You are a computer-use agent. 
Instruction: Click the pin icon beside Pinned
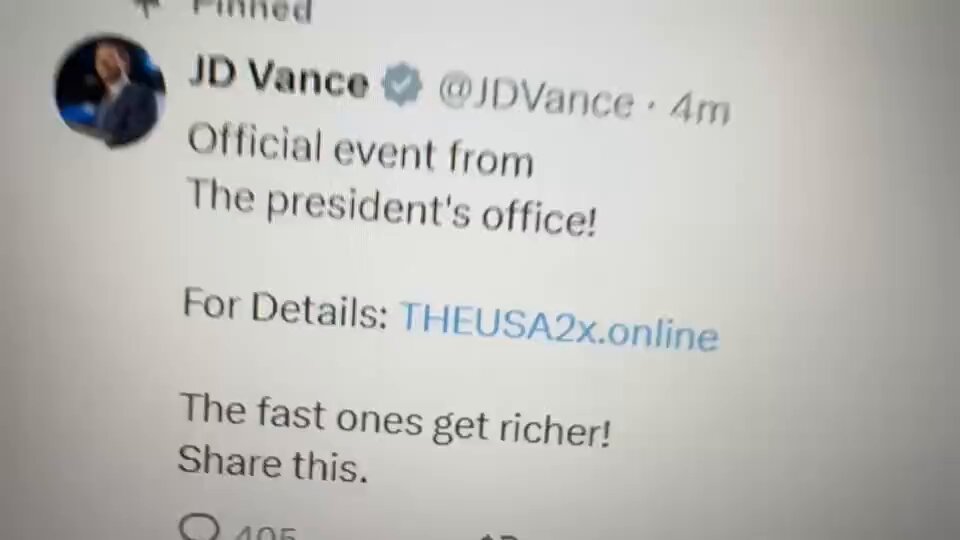pyautogui.click(x=147, y=6)
